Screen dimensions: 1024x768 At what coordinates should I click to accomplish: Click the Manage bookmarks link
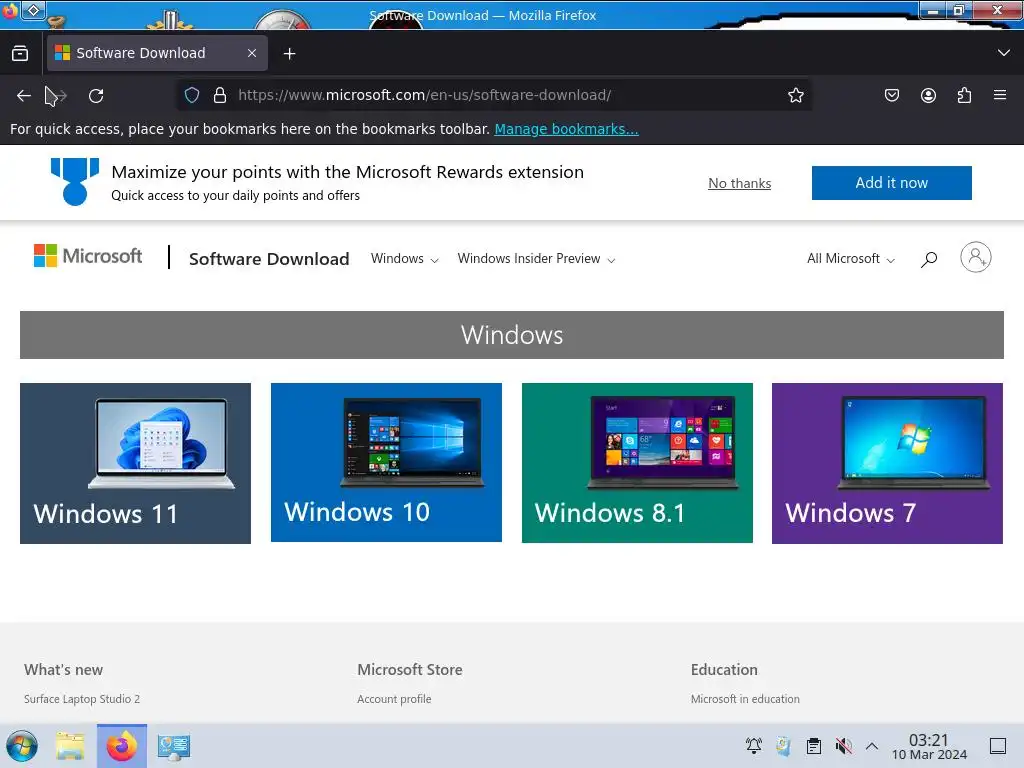pos(566,129)
